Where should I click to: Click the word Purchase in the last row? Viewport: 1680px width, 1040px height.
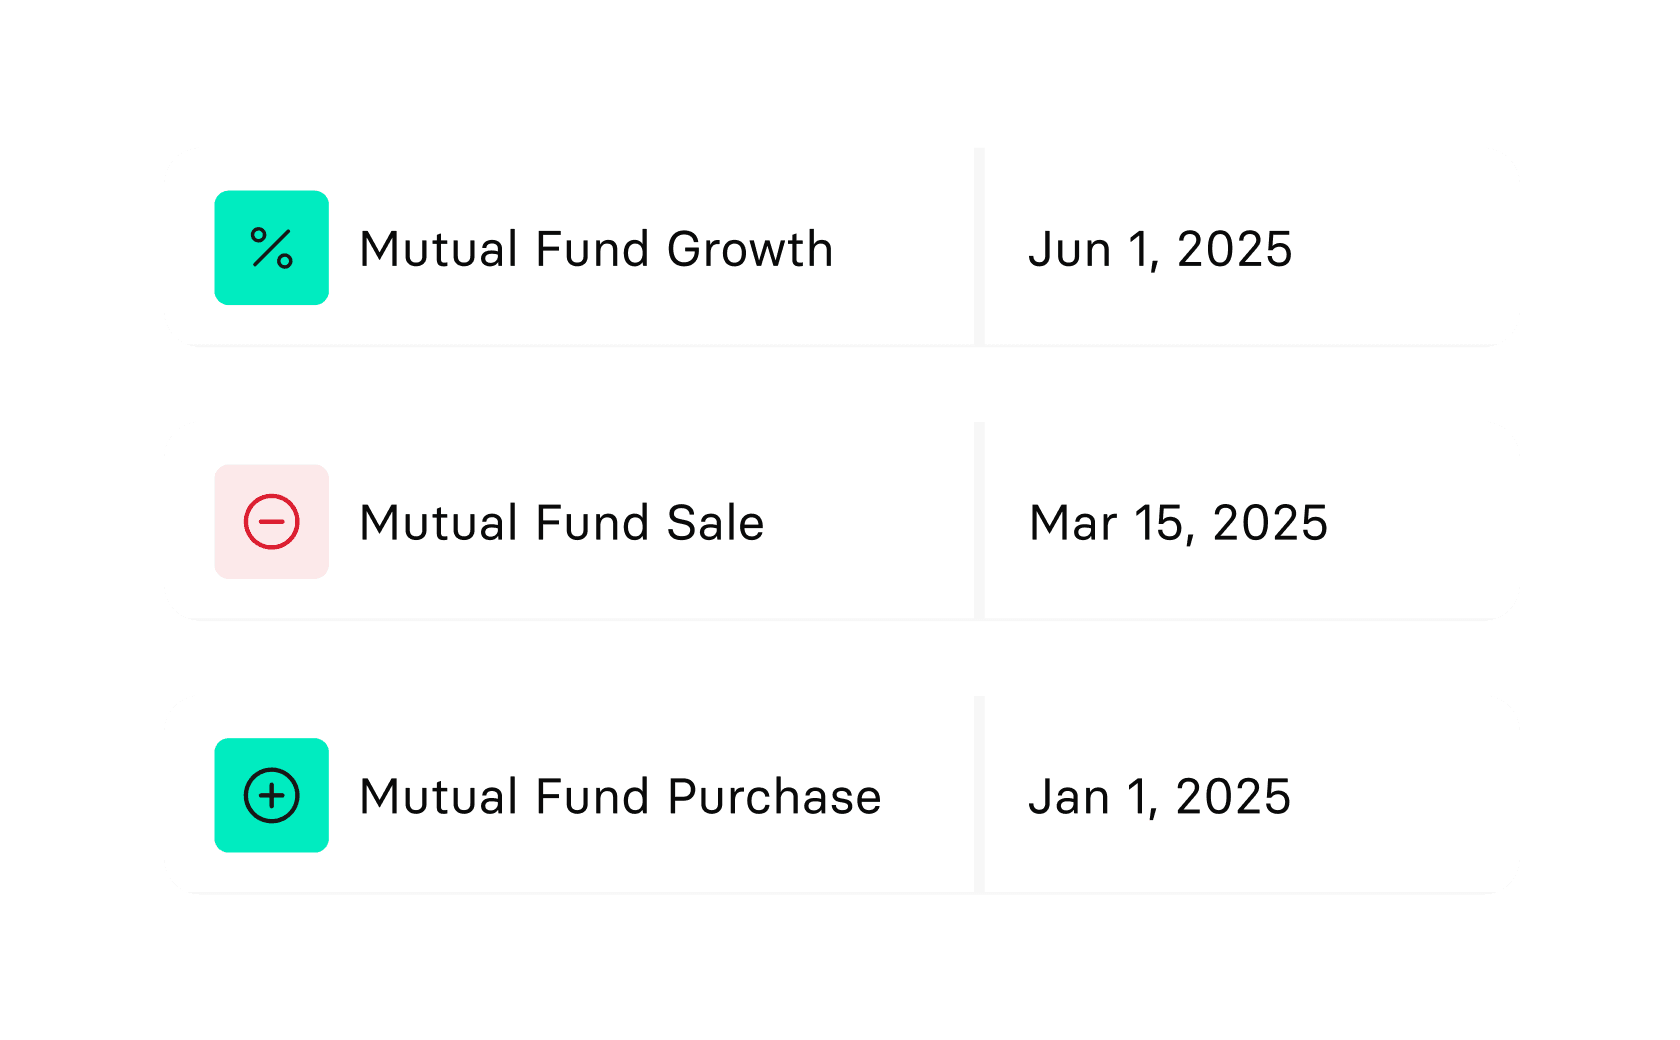coord(773,797)
